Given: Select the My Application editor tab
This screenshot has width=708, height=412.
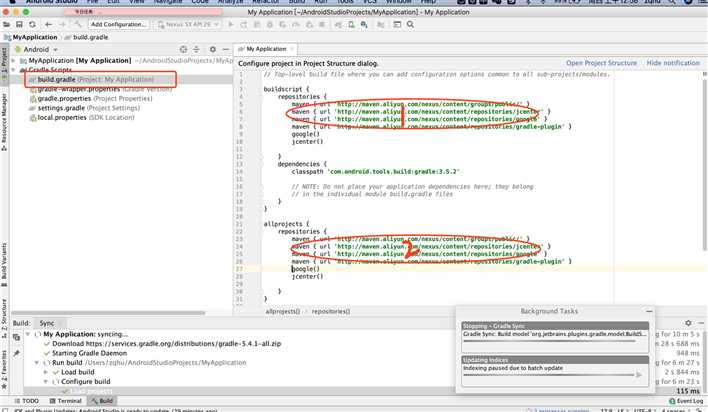Looking at the screenshot, I should coord(266,49).
